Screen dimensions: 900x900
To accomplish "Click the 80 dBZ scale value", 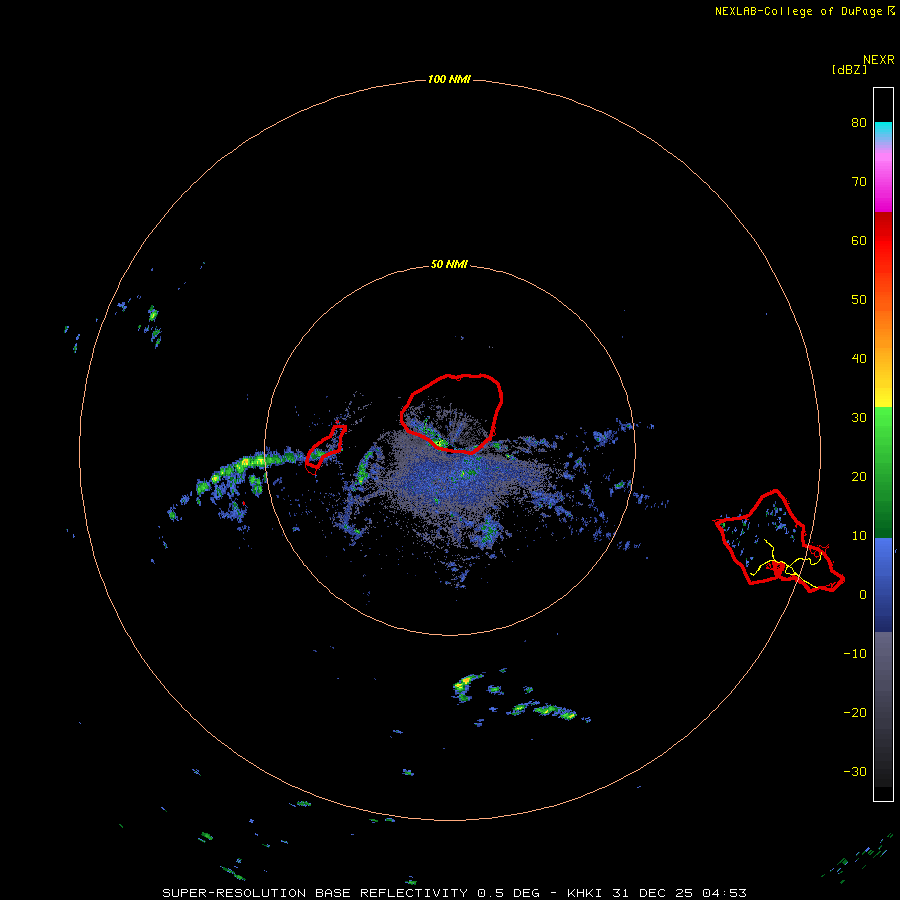I will pyautogui.click(x=859, y=122).
